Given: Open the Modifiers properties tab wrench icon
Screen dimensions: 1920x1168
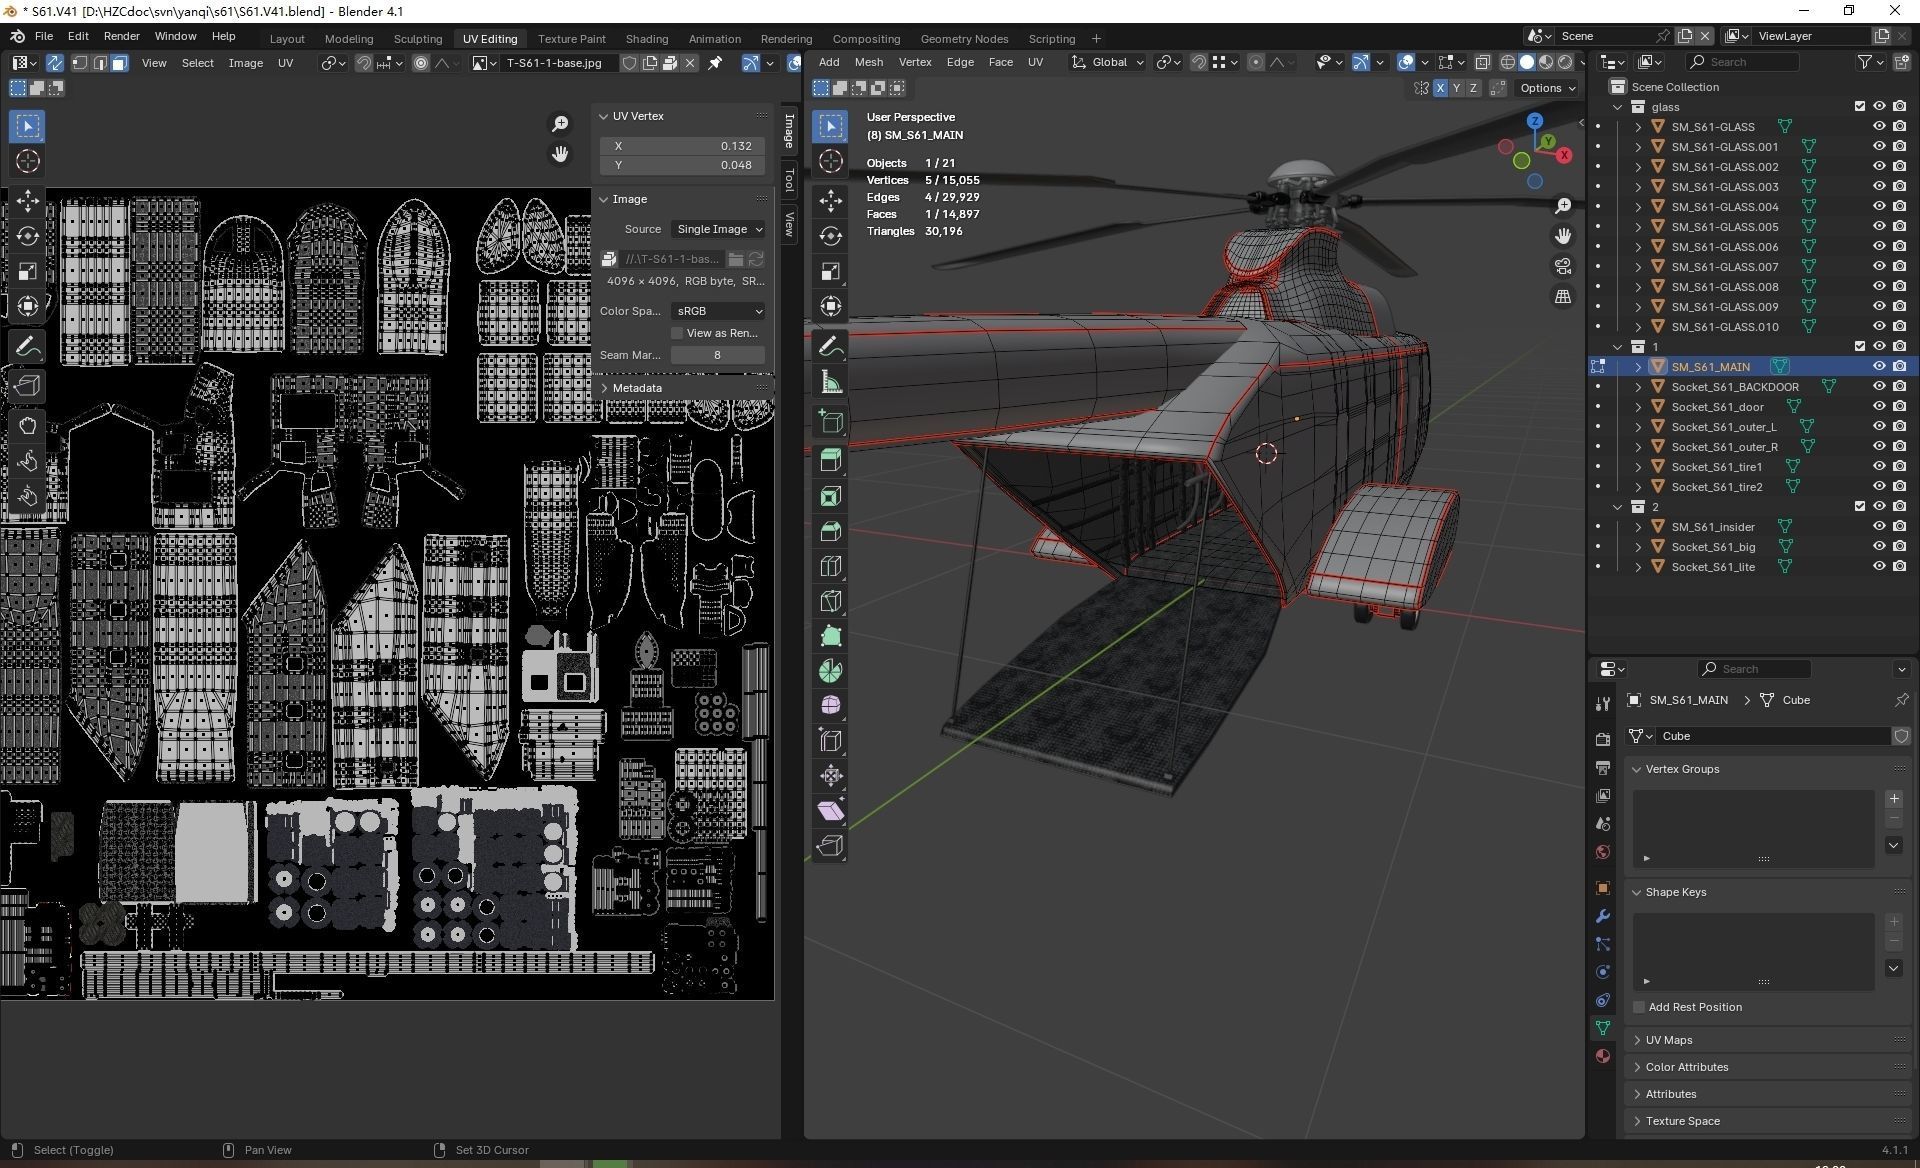Looking at the screenshot, I should [x=1603, y=916].
